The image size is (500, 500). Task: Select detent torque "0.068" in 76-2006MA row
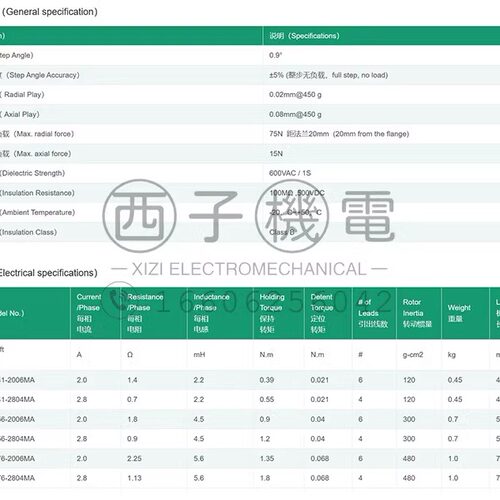320,458
